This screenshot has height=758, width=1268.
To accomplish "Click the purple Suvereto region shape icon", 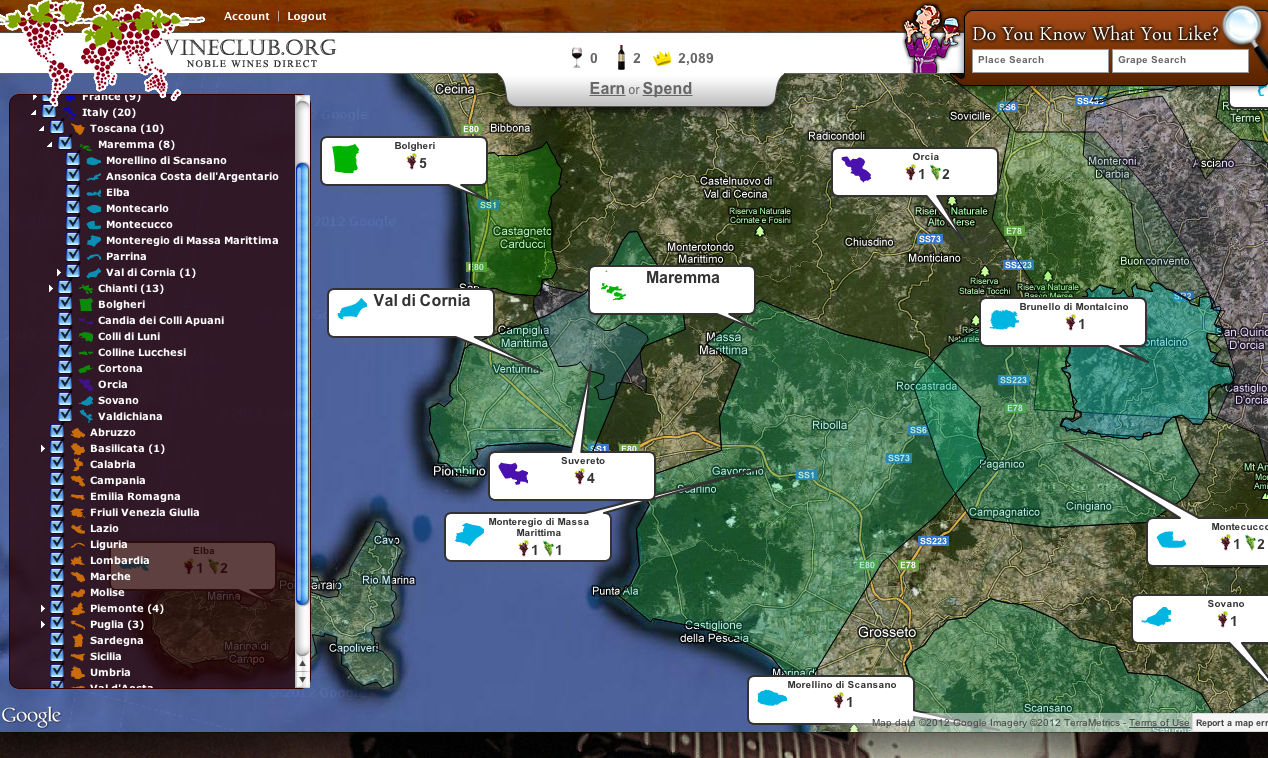I will point(513,474).
